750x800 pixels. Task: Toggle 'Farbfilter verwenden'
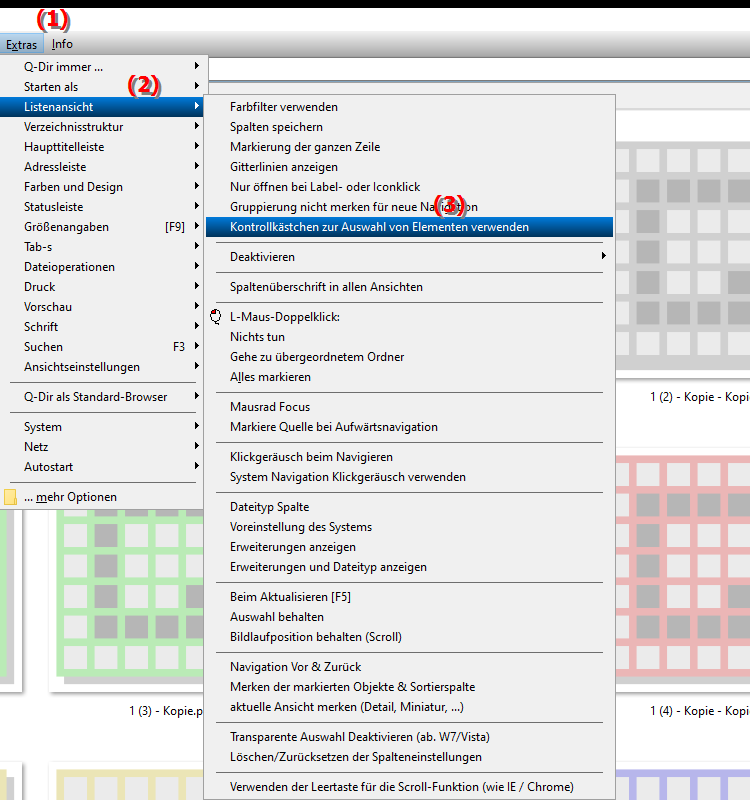pyautogui.click(x=409, y=107)
